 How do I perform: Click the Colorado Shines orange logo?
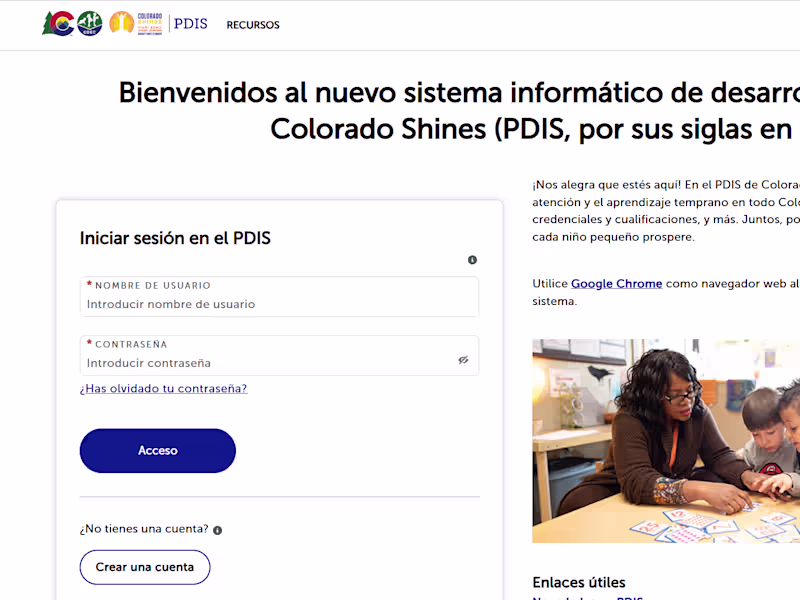[136, 23]
